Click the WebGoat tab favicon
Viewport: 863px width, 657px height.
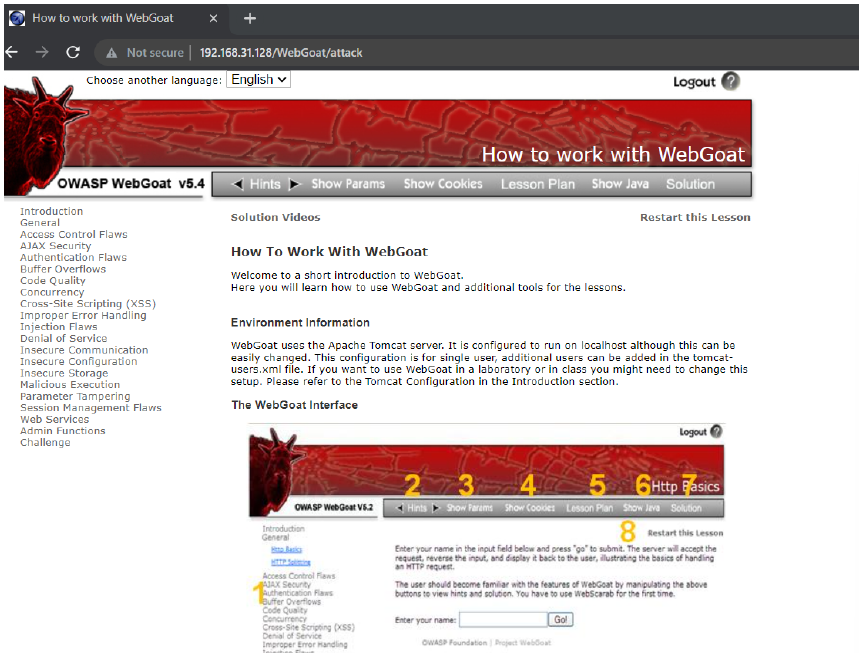click(17, 18)
